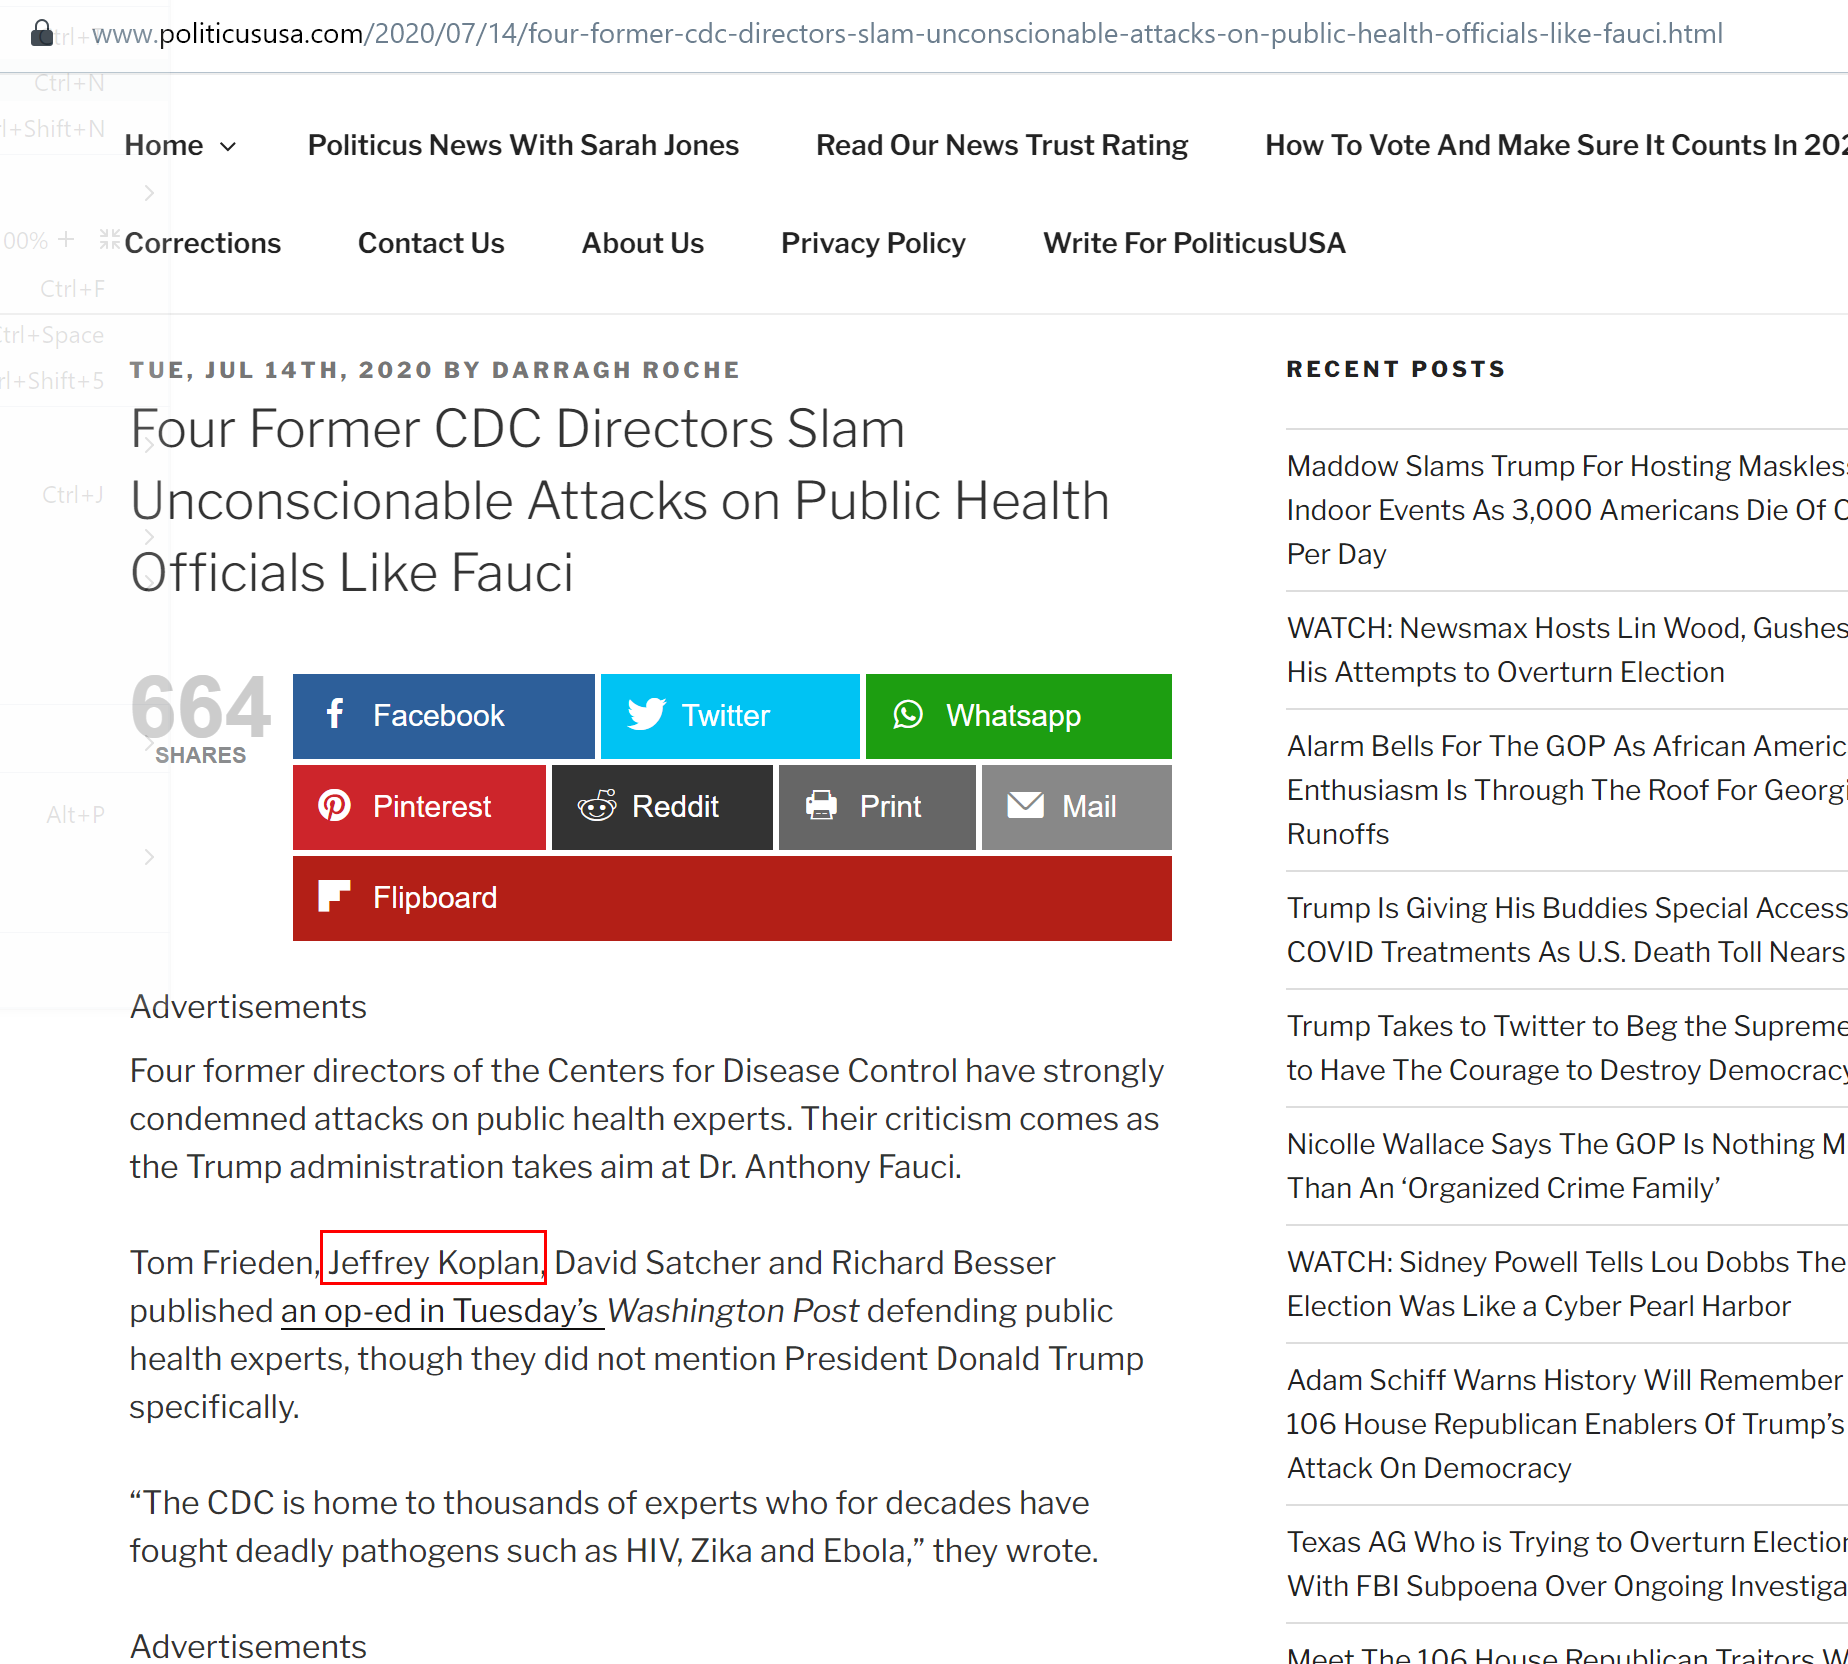Open Texas AG Who is Trying post
1848x1664 pixels.
pos(1567,1564)
